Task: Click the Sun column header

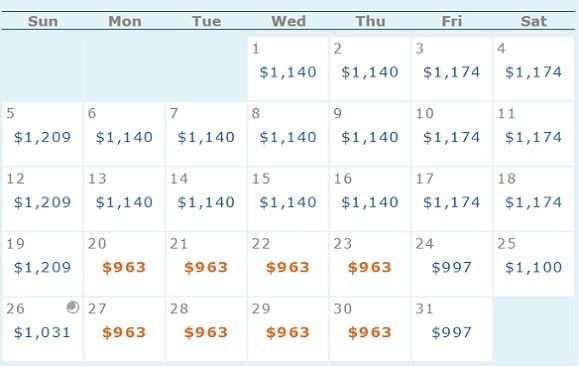Action: click(43, 21)
